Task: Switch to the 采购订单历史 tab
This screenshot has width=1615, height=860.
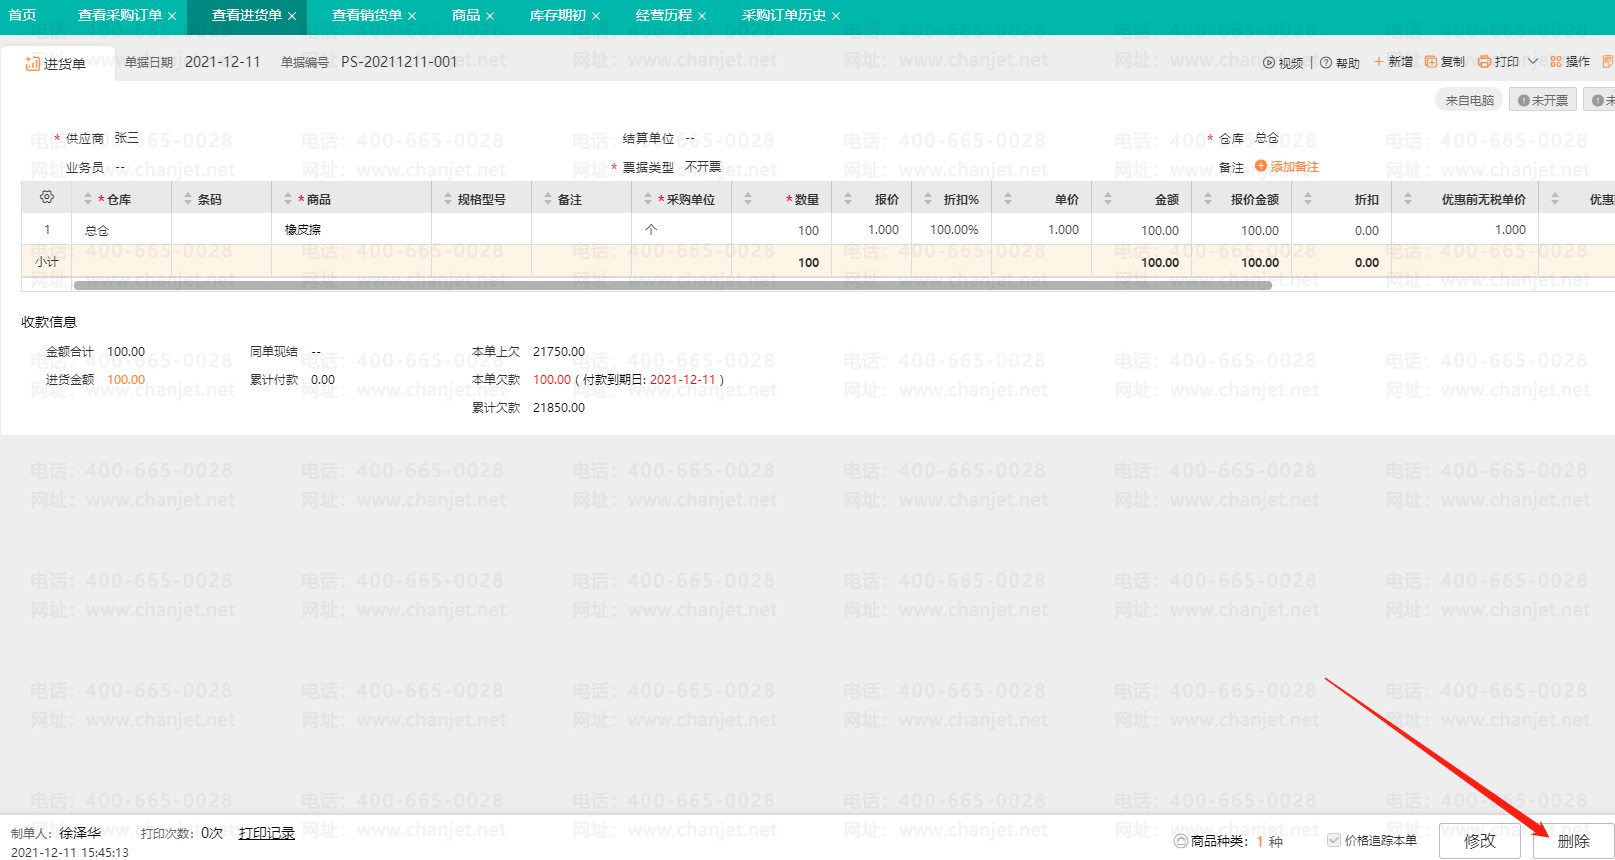Action: pyautogui.click(x=784, y=15)
